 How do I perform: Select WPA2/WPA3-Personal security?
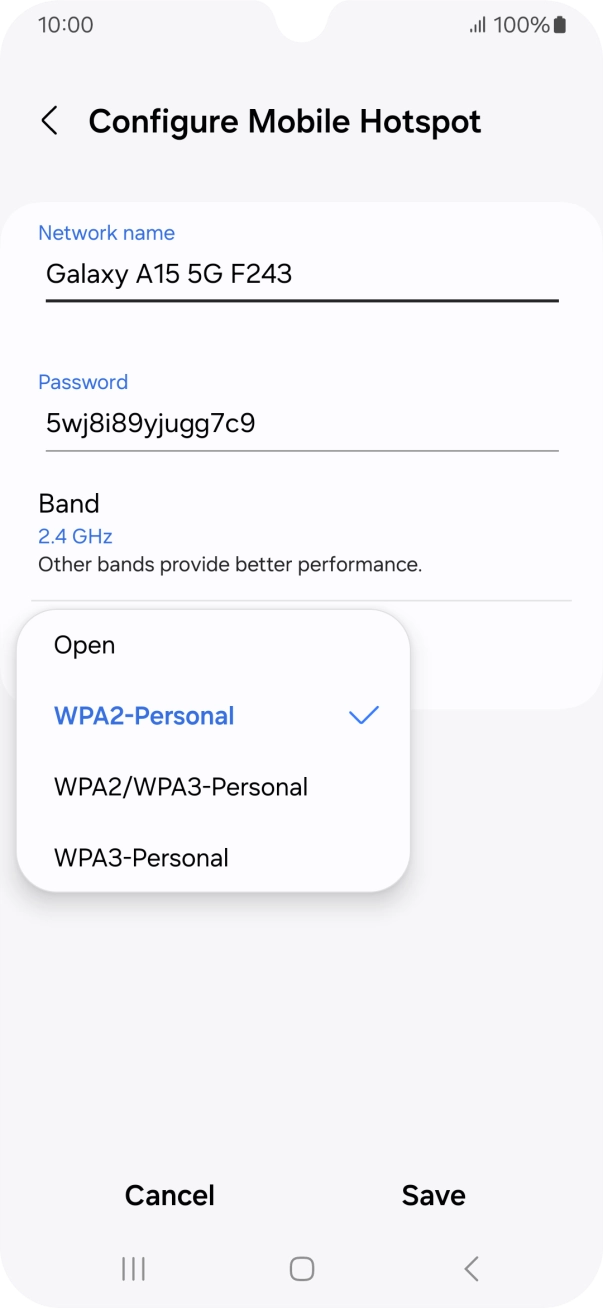pyautogui.click(x=181, y=786)
